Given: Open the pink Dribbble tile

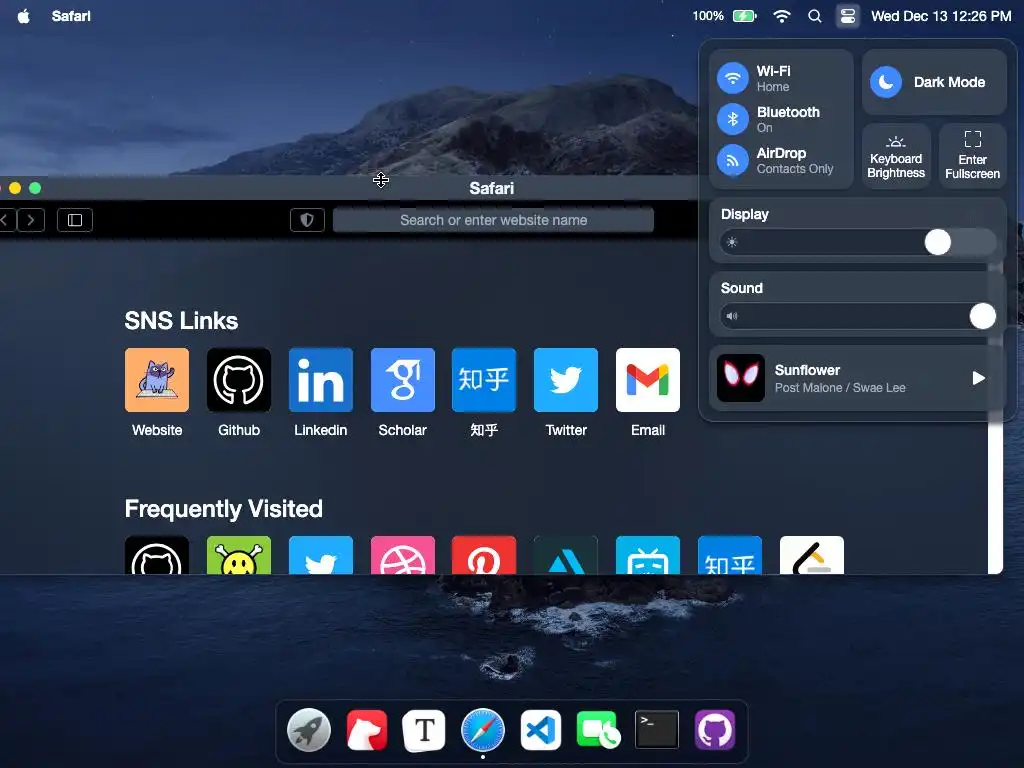Looking at the screenshot, I should click(402, 556).
